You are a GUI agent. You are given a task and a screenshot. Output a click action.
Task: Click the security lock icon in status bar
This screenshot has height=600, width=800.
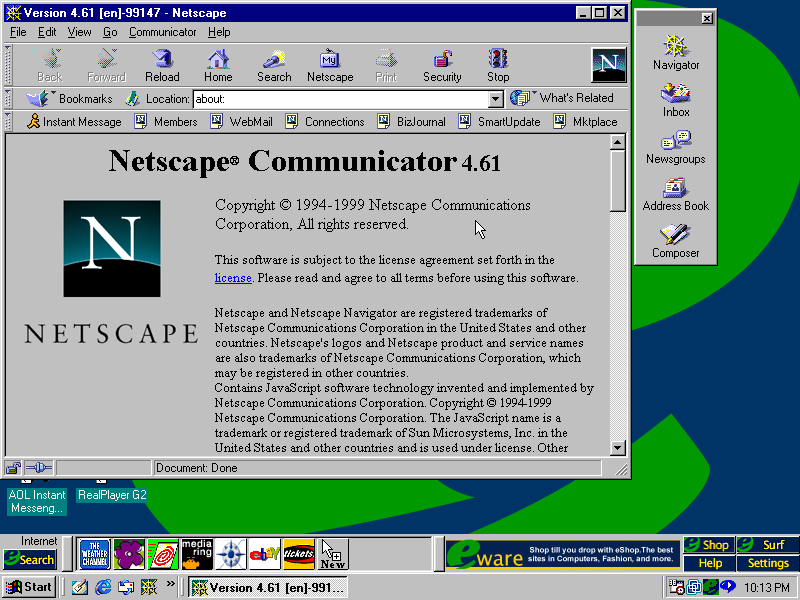14,467
